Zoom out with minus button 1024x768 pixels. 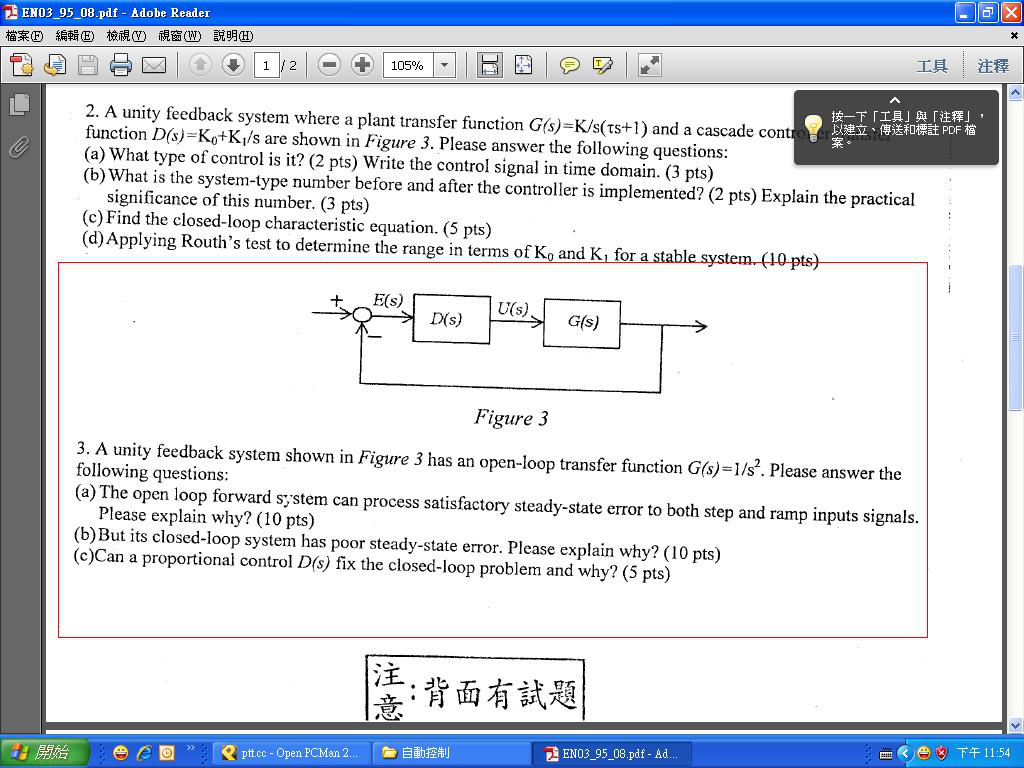330,65
